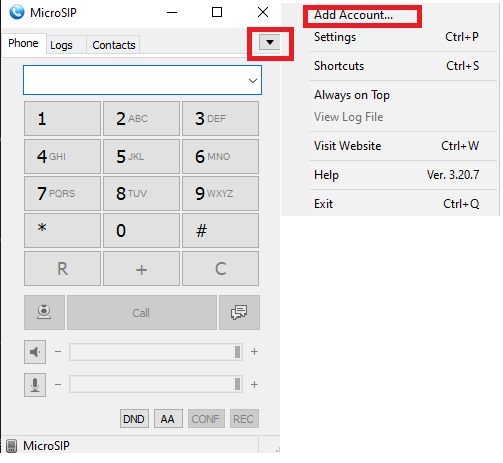Open the main menu dropdown arrow
The image size is (503, 463).
pos(270,42)
